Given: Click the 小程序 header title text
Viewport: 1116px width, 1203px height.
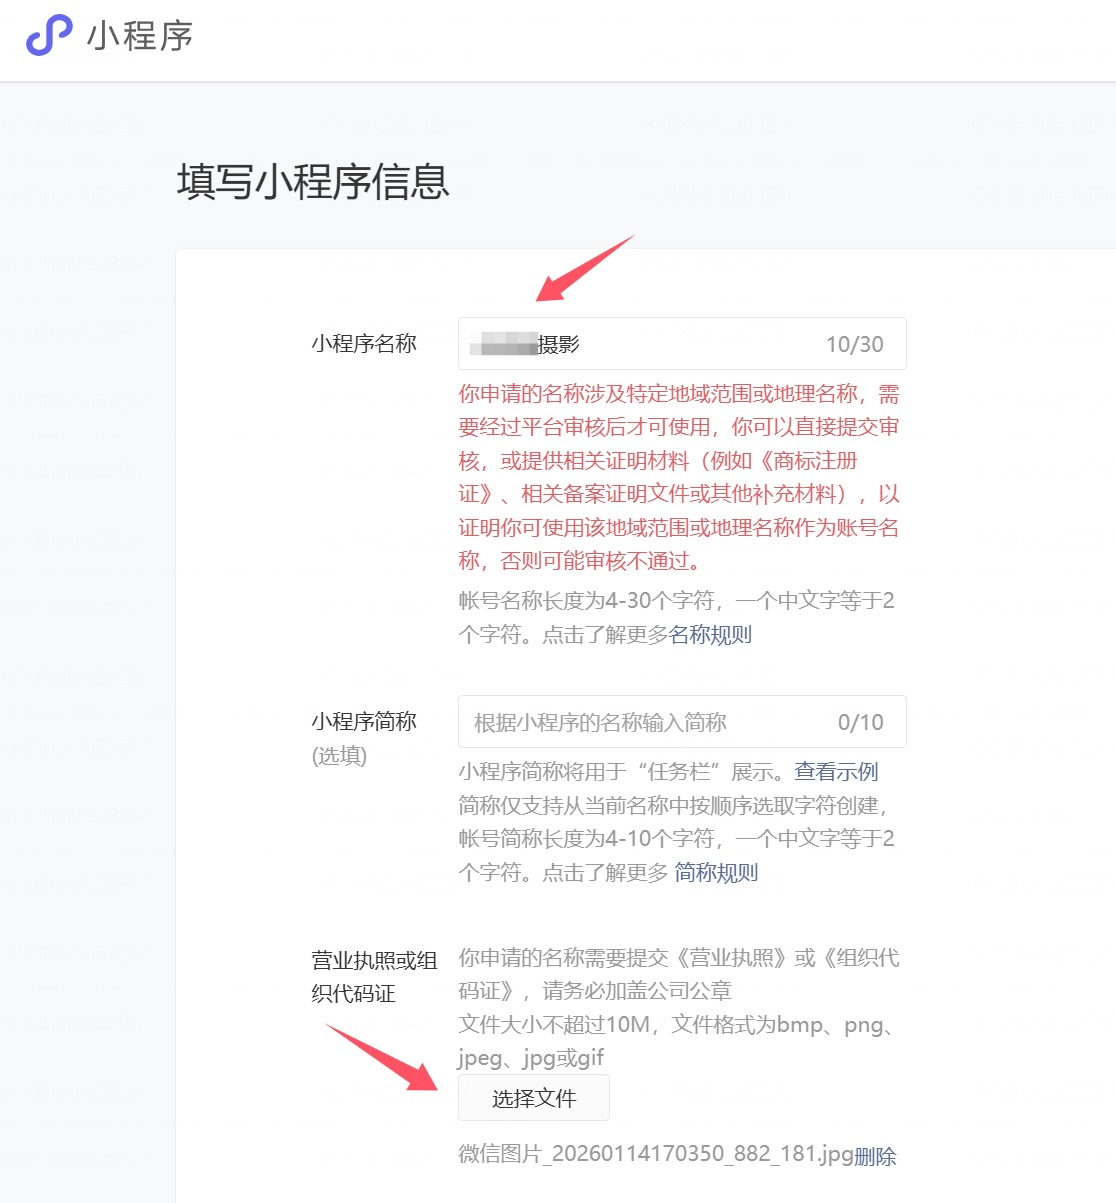Looking at the screenshot, I should [x=140, y=36].
